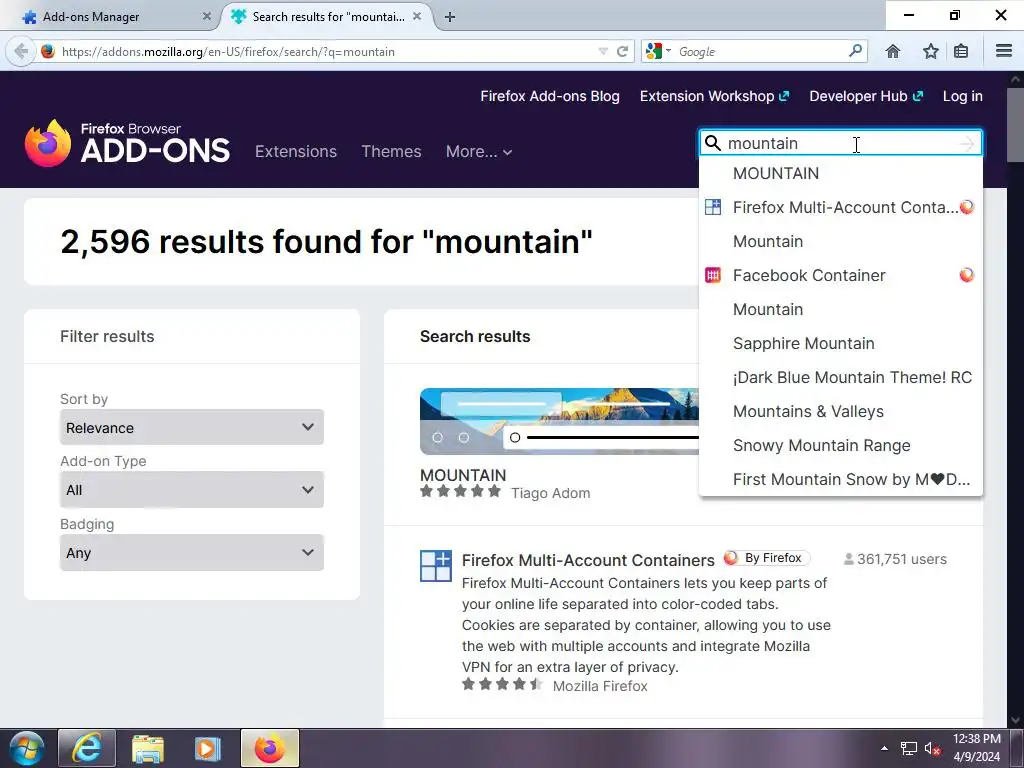Viewport: 1024px width, 768px height.
Task: Open the Sort by Relevance dropdown
Action: [x=191, y=427]
